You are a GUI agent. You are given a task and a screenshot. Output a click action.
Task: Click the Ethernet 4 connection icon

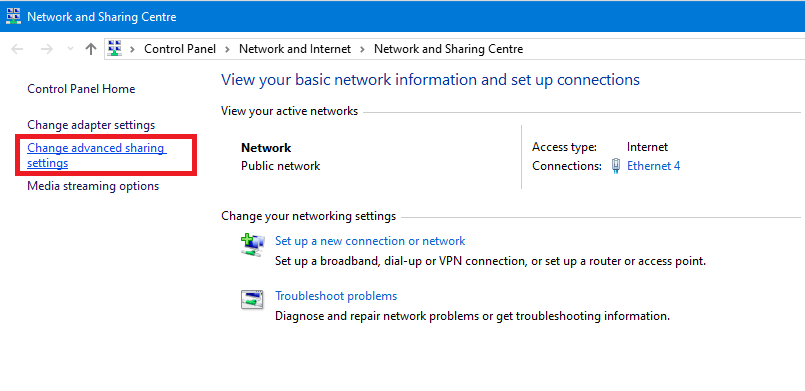tap(616, 166)
